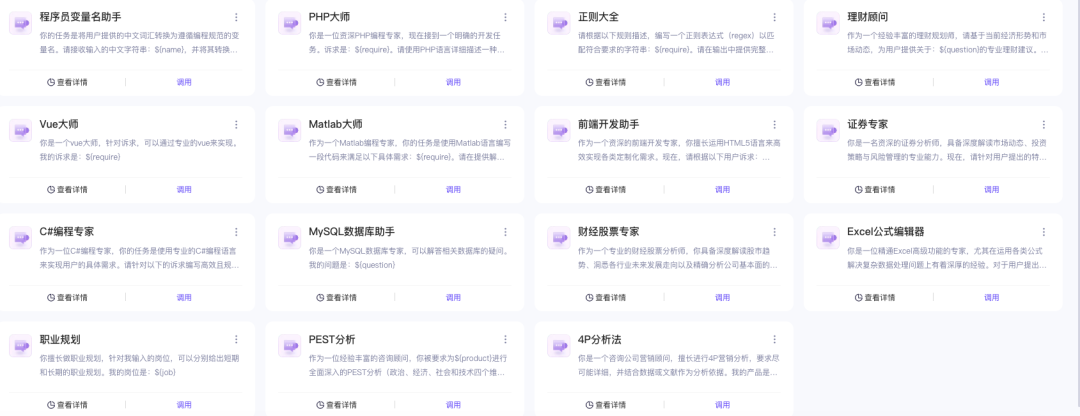
Task: Click the 程序员变量名助手 prompt icon
Action: coord(21,23)
